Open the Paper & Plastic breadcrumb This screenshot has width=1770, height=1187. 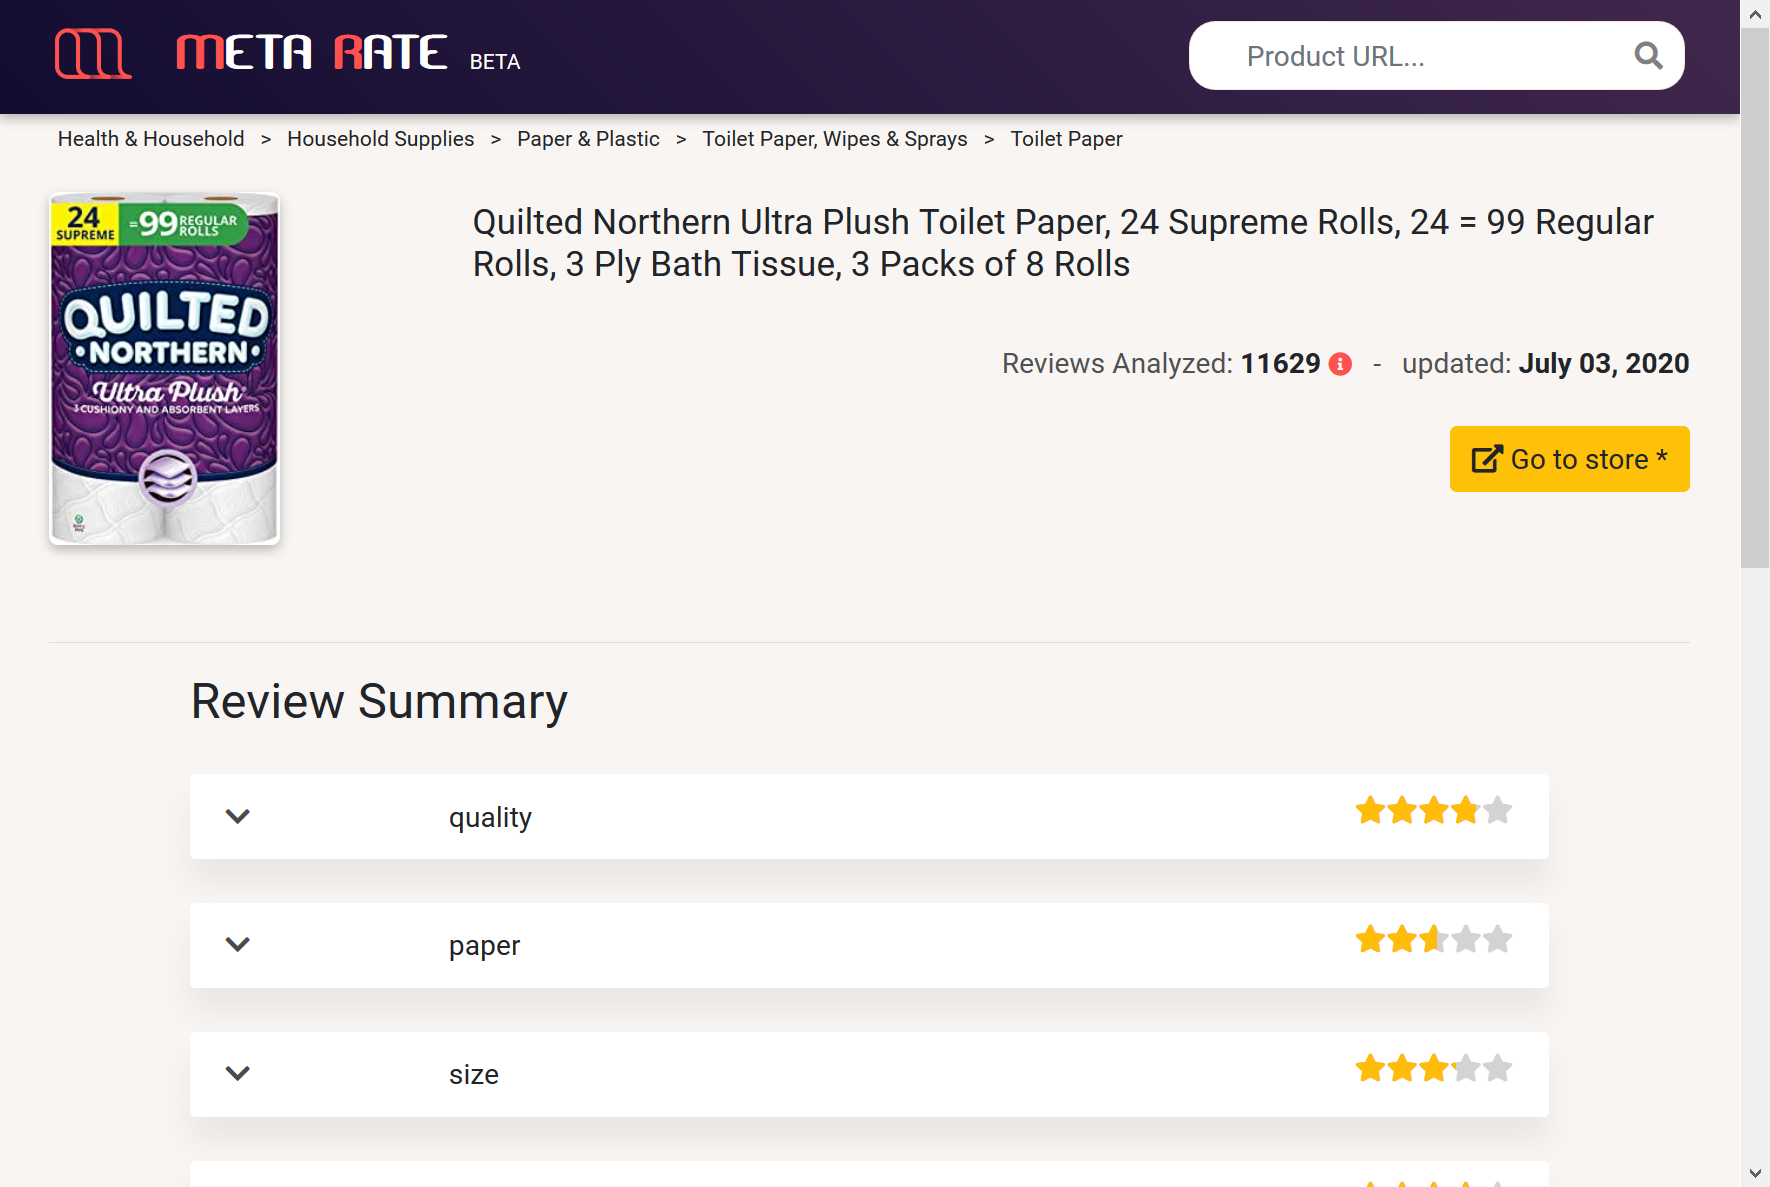(x=588, y=139)
